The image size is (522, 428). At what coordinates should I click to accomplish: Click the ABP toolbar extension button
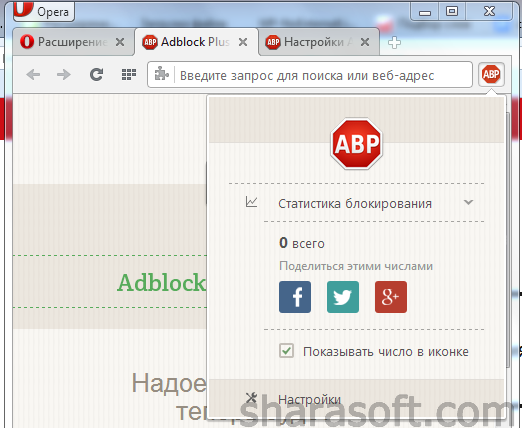tap(491, 74)
